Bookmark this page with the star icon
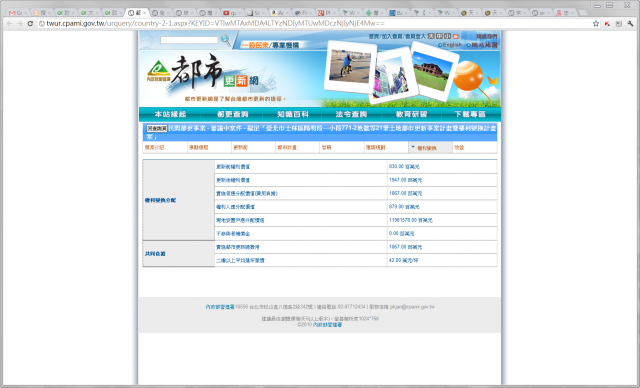 [x=596, y=24]
